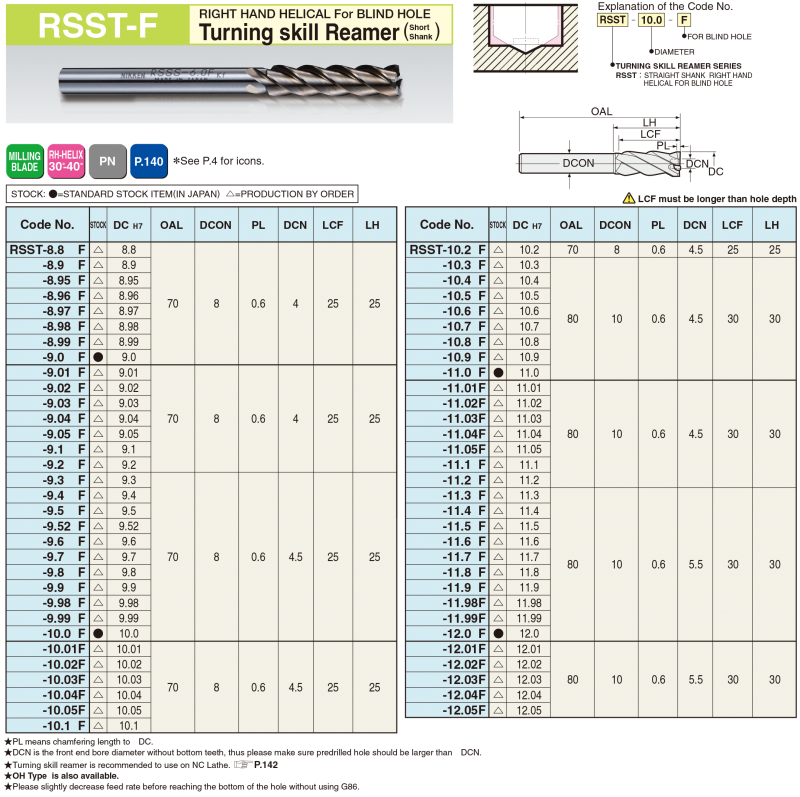The width and height of the screenshot is (800, 797).
Task: Click the yellow warning triangle beside LCF note
Action: (628, 199)
